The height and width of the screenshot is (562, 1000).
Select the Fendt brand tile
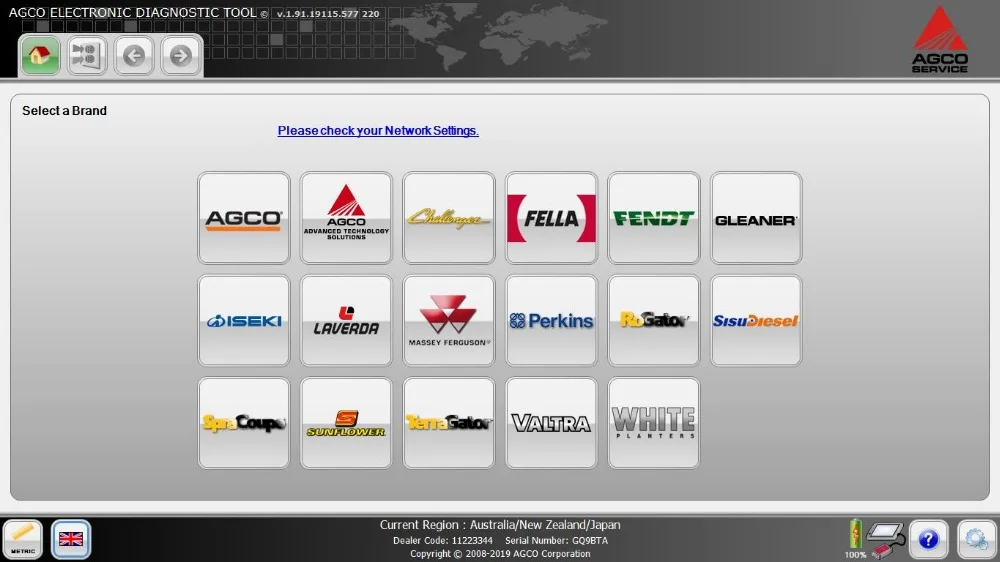pyautogui.click(x=654, y=218)
